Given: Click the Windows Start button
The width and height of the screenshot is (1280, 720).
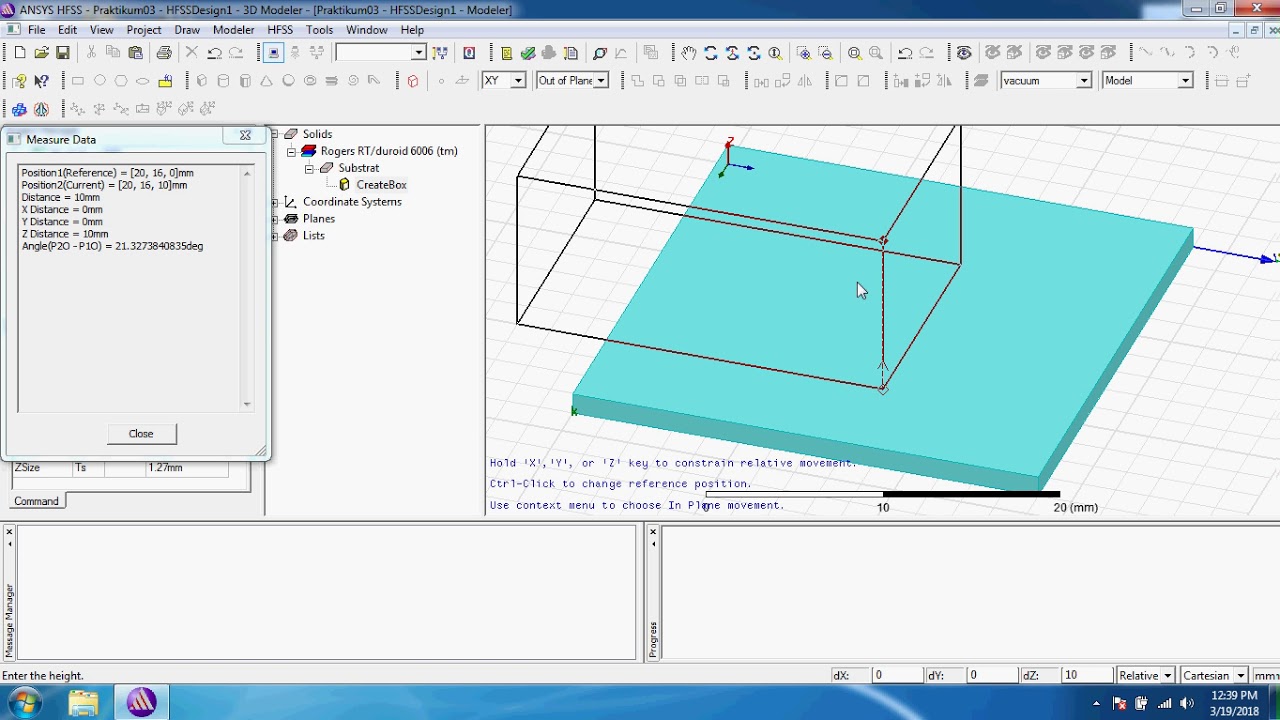Looking at the screenshot, I should 24,702.
